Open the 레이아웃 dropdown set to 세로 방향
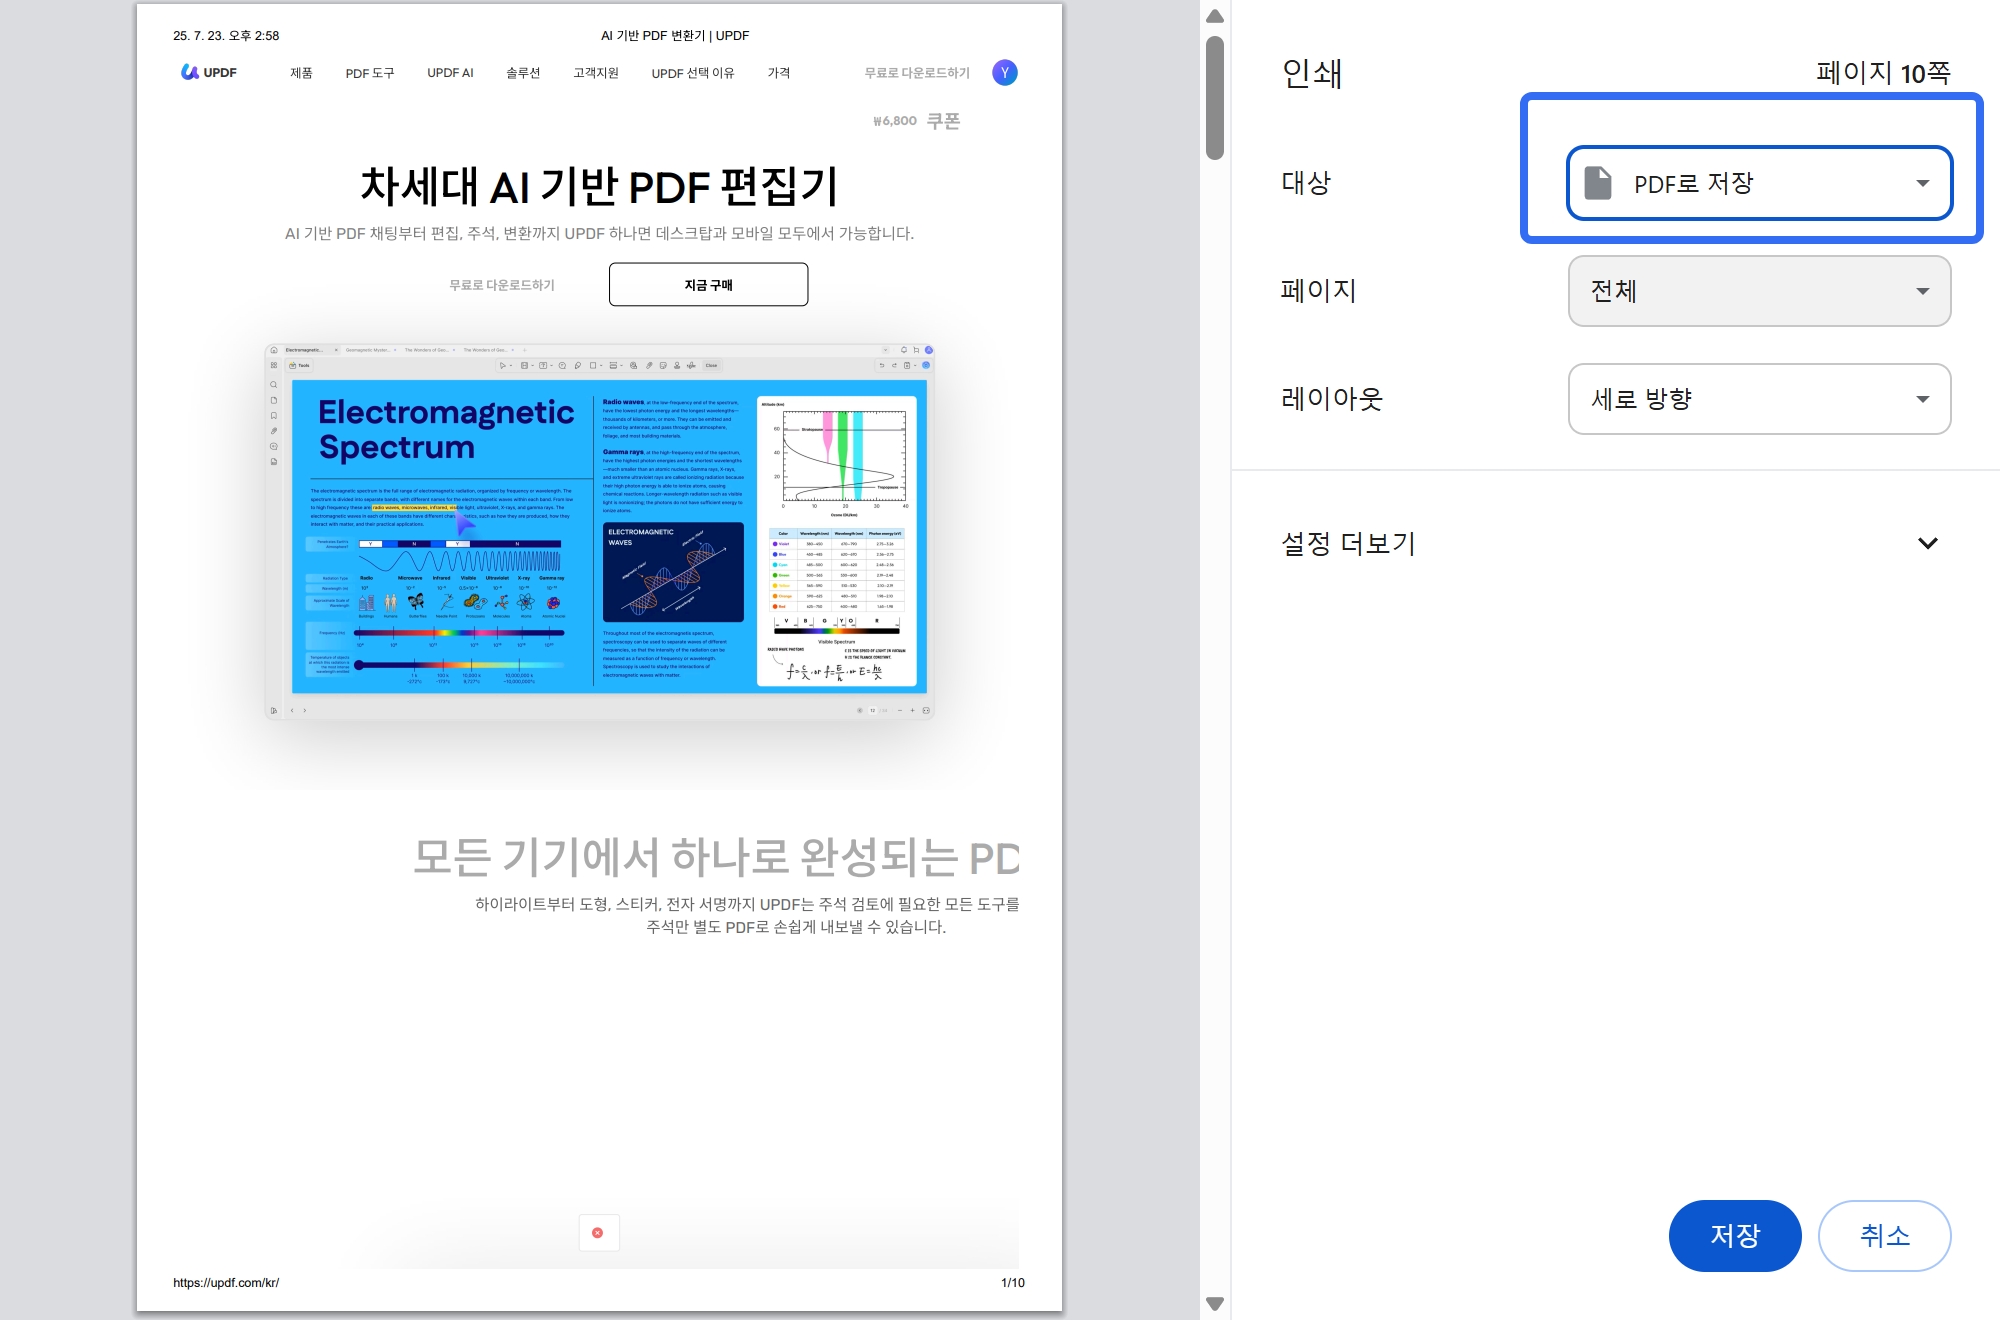The width and height of the screenshot is (2000, 1320). [1759, 399]
